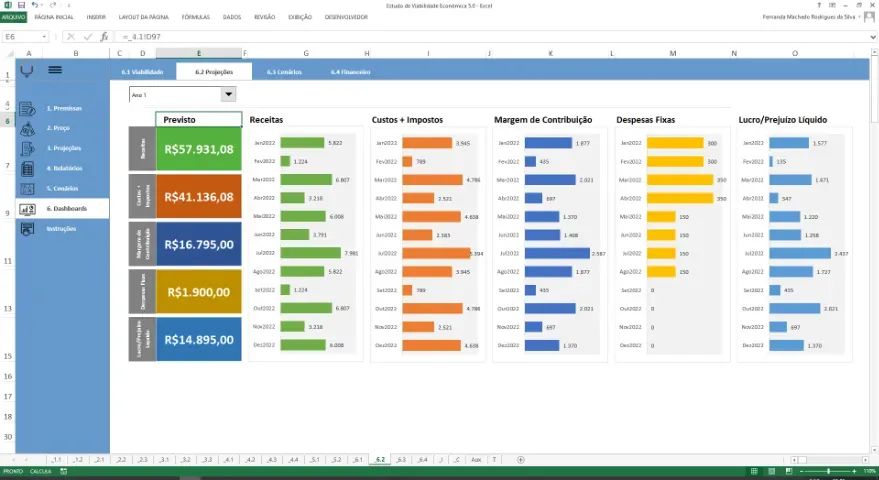This screenshot has width=879, height=480.
Task: Switch to the 6.1 Viabilidade dashboard tab
Action: point(142,72)
